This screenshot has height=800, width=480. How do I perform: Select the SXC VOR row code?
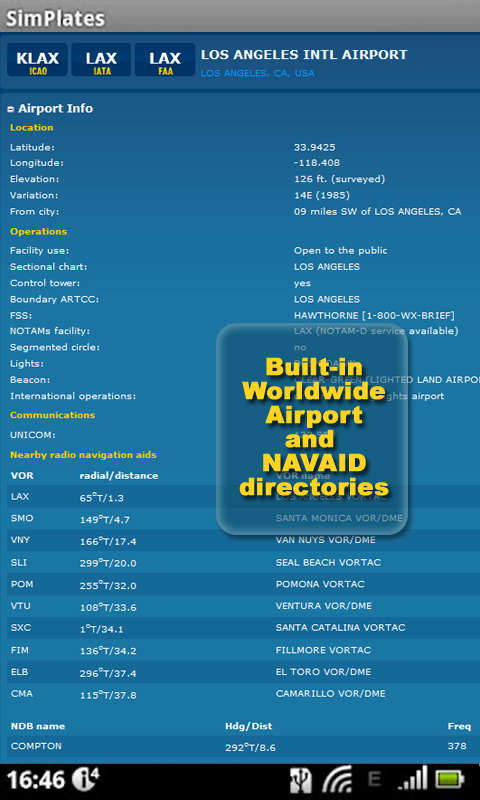click(21, 628)
